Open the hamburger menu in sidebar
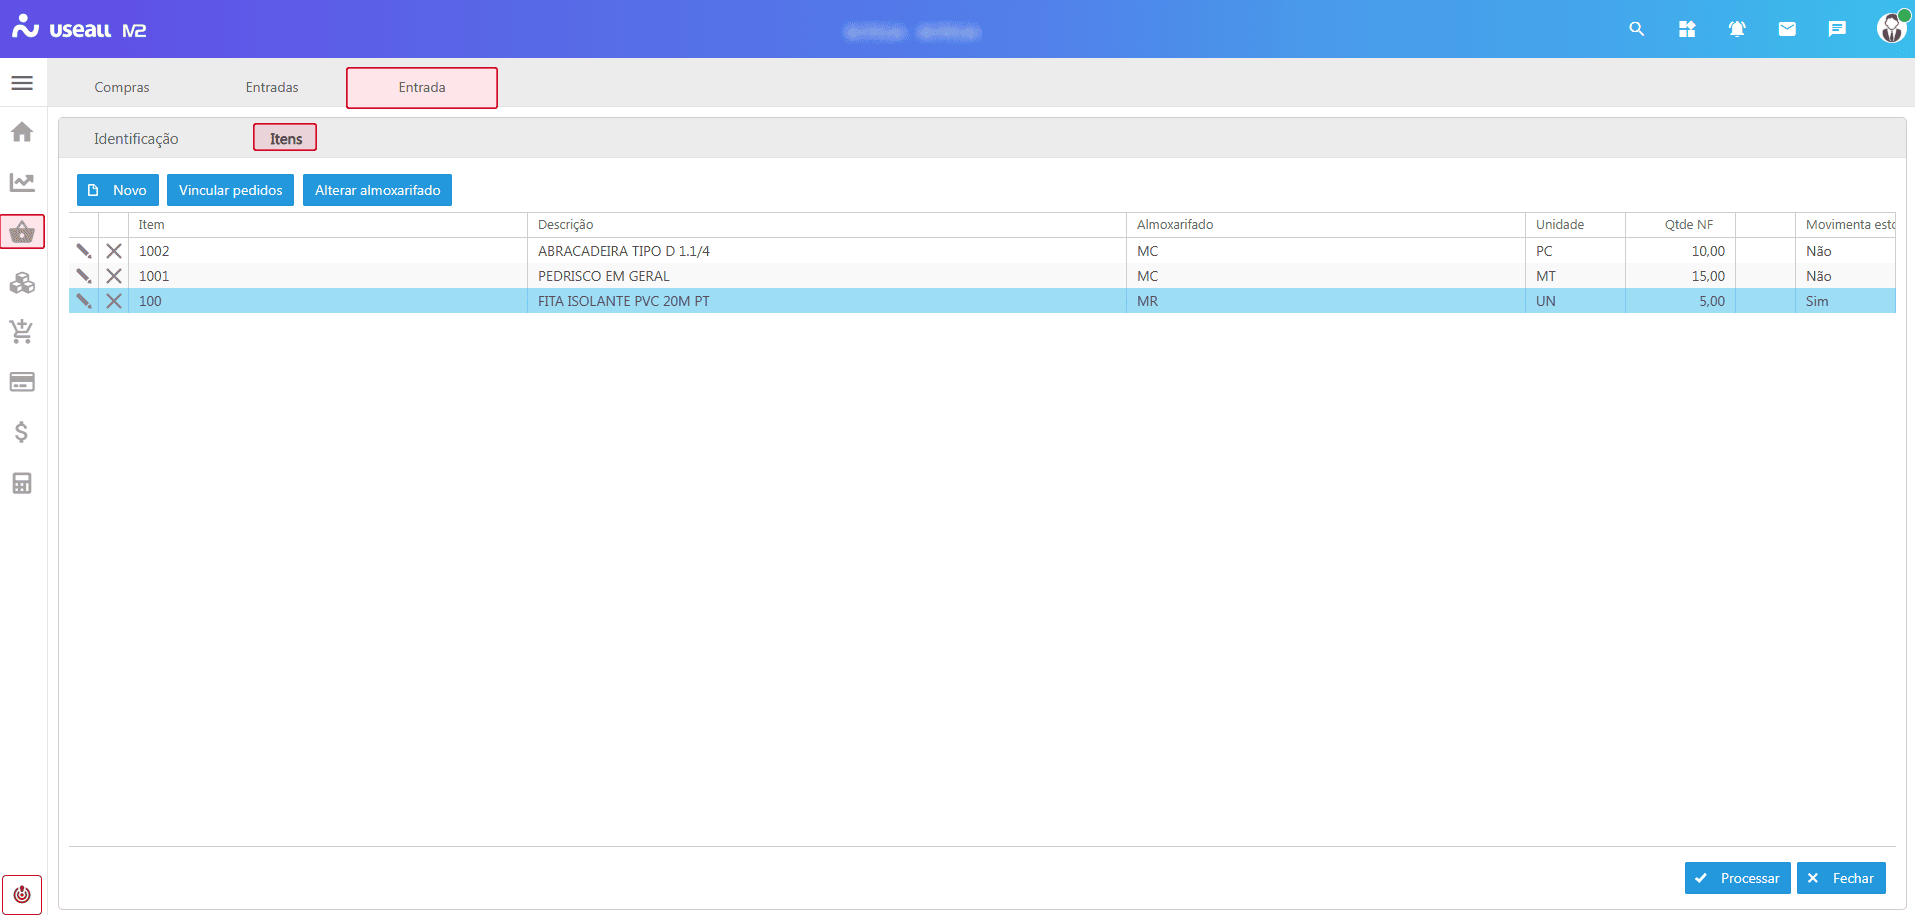 (22, 83)
